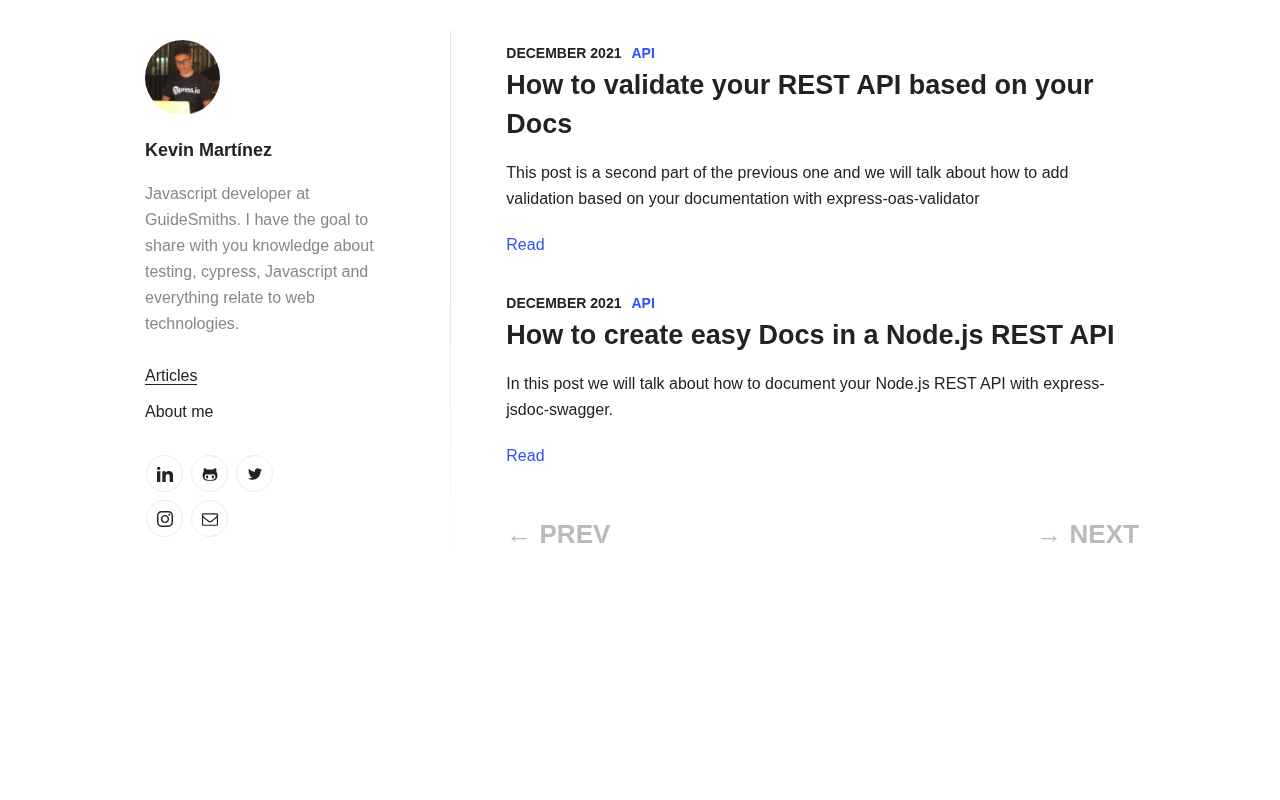Open the Instagram profile icon
The height and width of the screenshot is (800, 1280).
click(x=165, y=519)
